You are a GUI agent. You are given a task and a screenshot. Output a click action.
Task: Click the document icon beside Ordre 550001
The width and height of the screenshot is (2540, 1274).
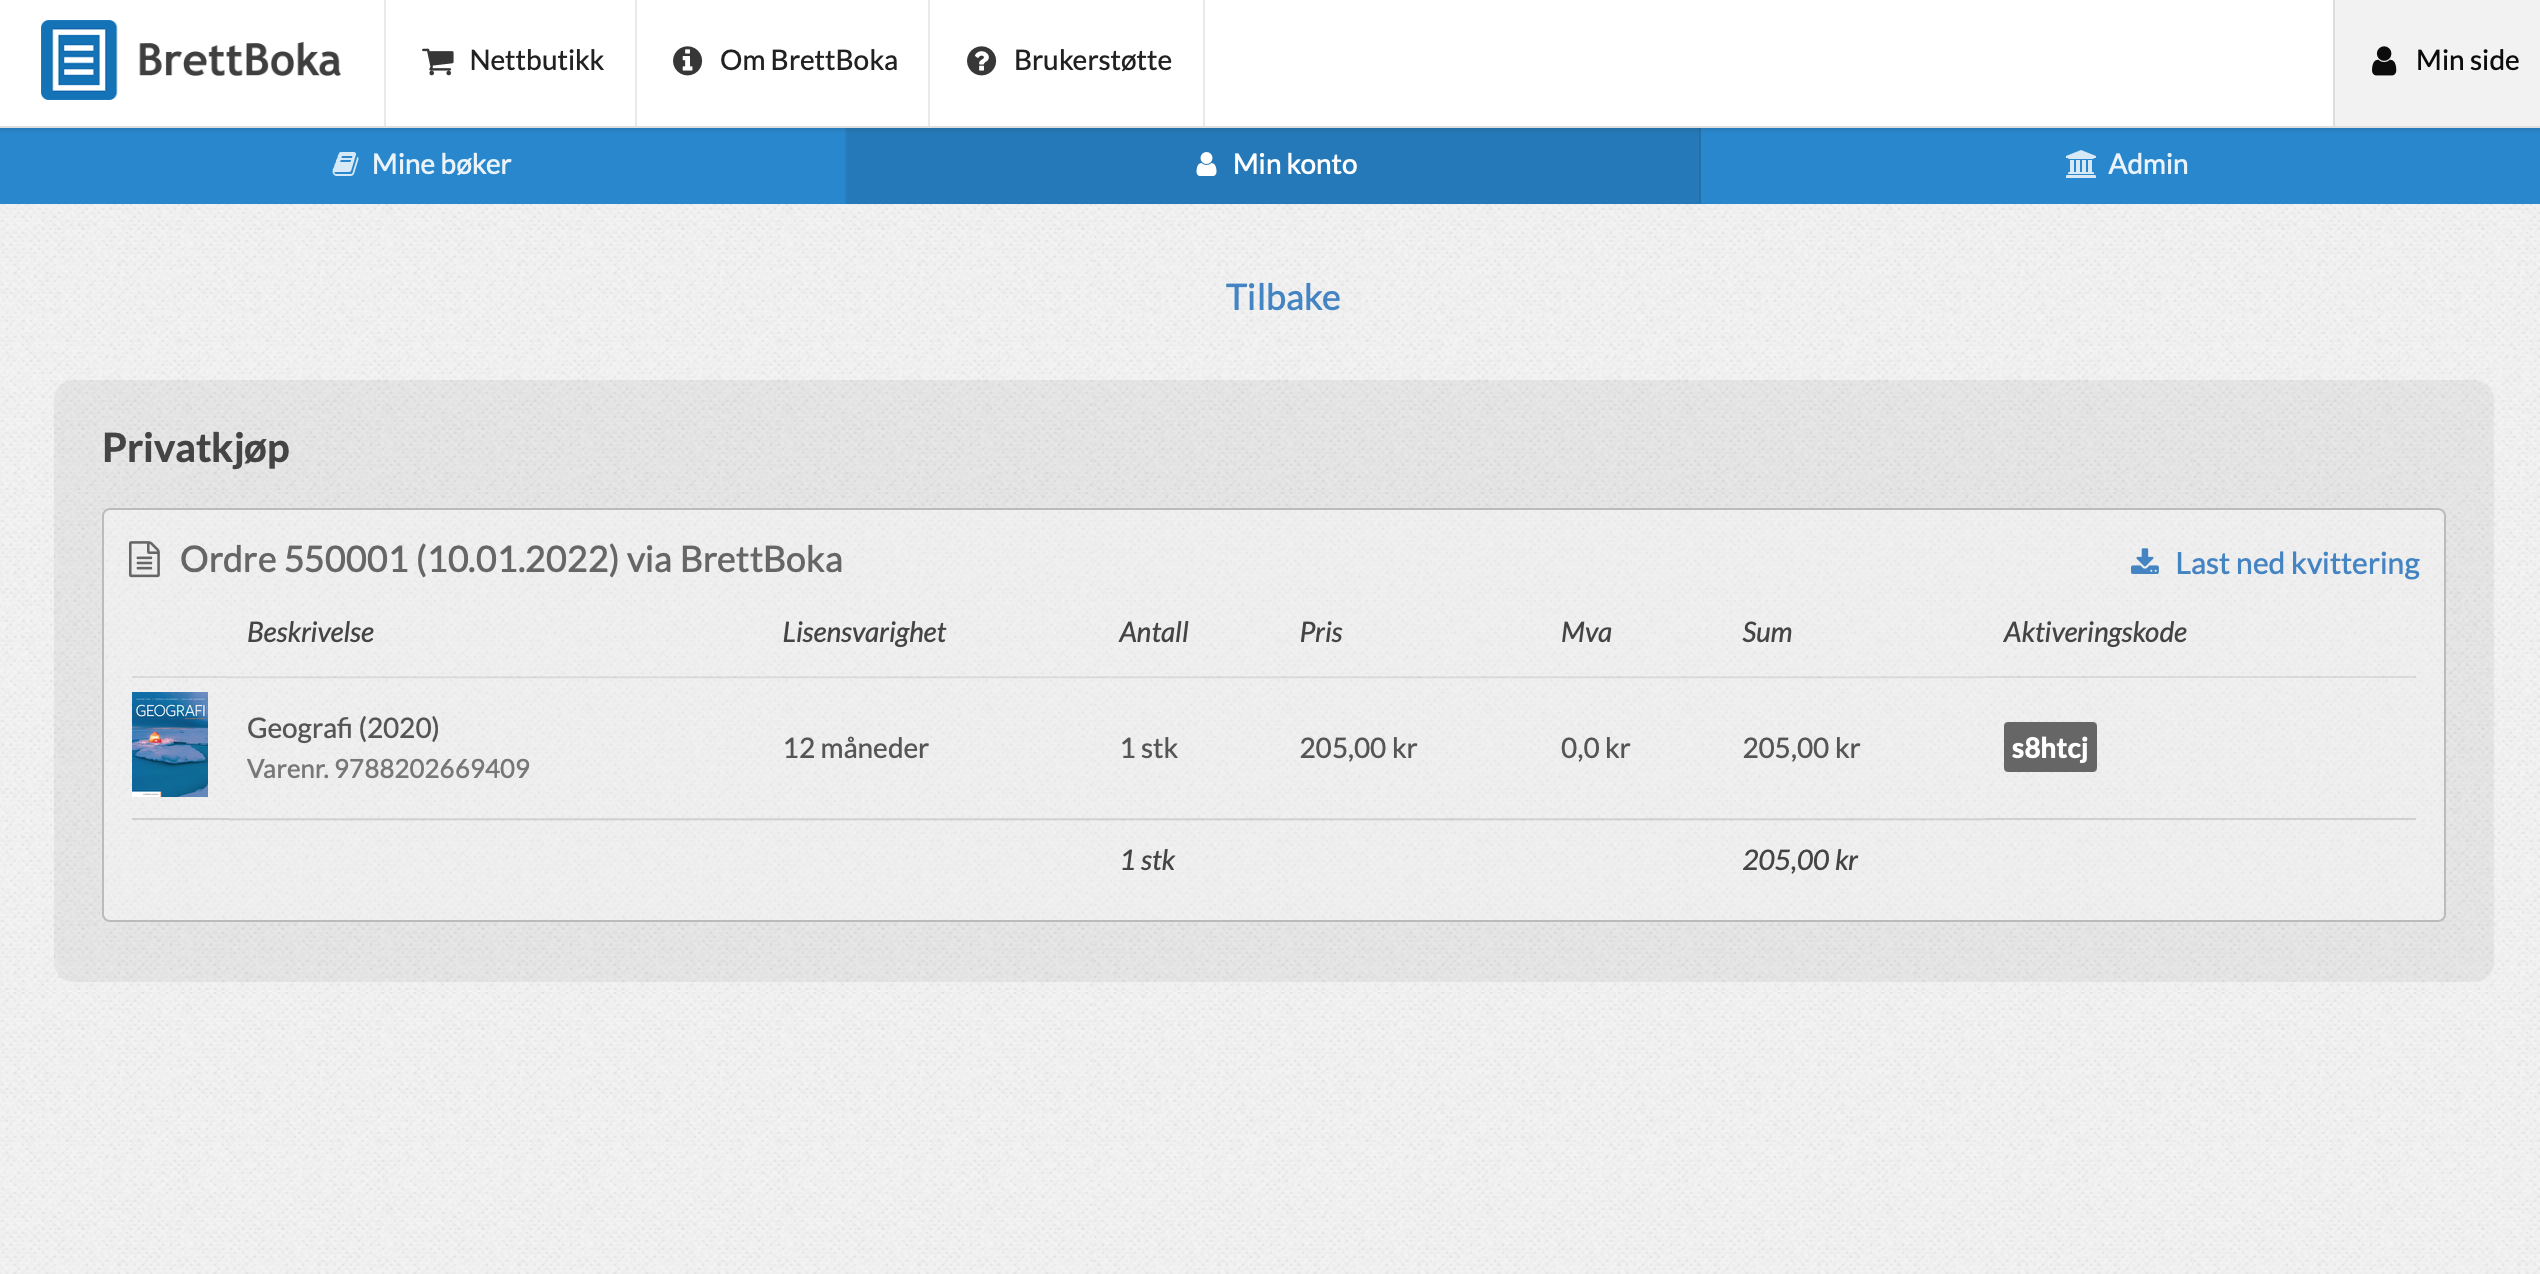(x=145, y=559)
